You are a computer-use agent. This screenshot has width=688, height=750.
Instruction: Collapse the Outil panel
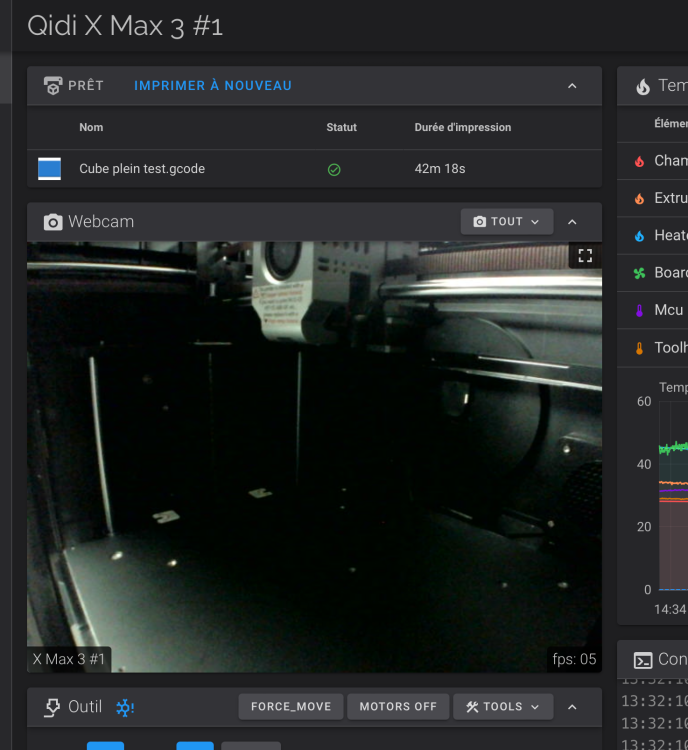[x=572, y=707]
